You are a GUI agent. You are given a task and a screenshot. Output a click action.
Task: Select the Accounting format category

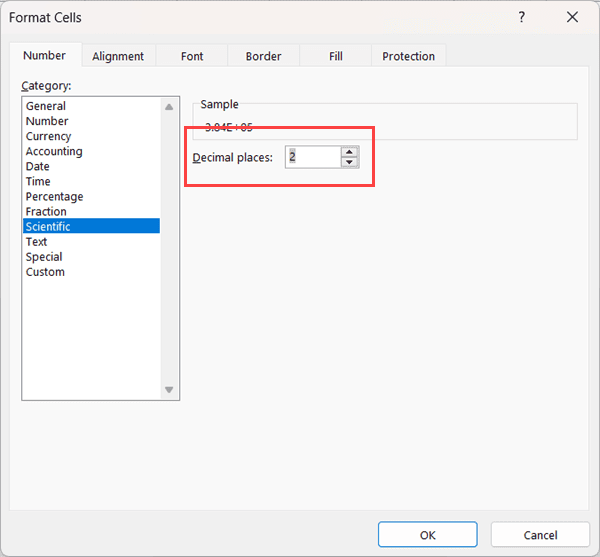(x=54, y=151)
